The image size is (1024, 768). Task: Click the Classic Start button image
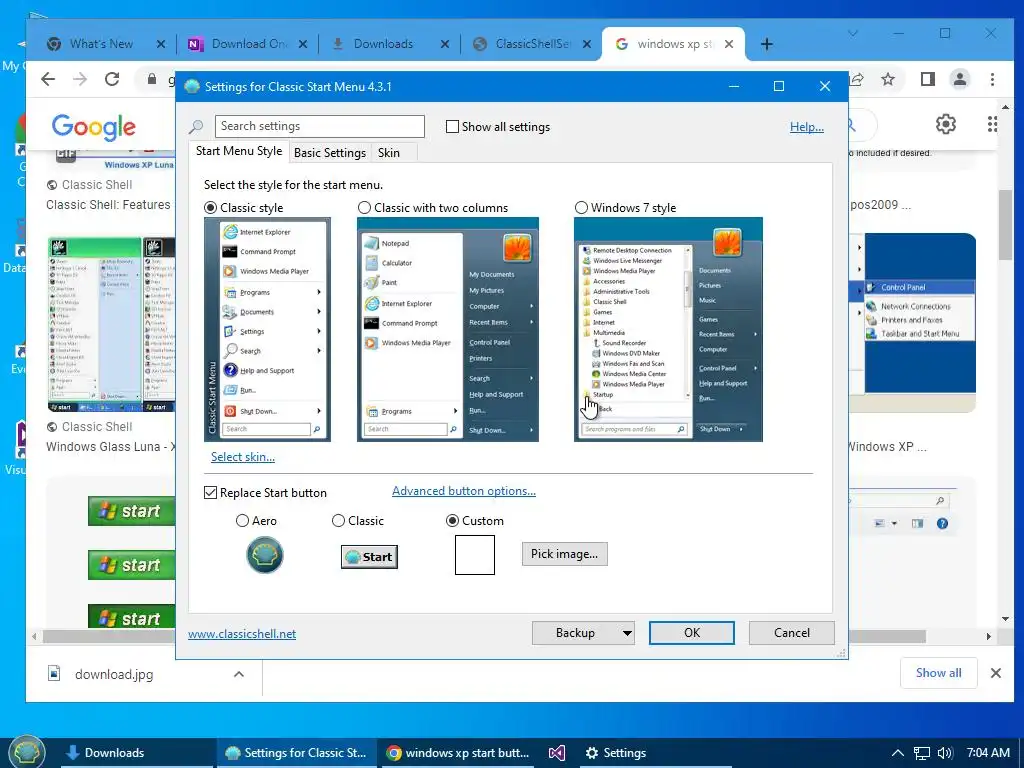coord(369,557)
